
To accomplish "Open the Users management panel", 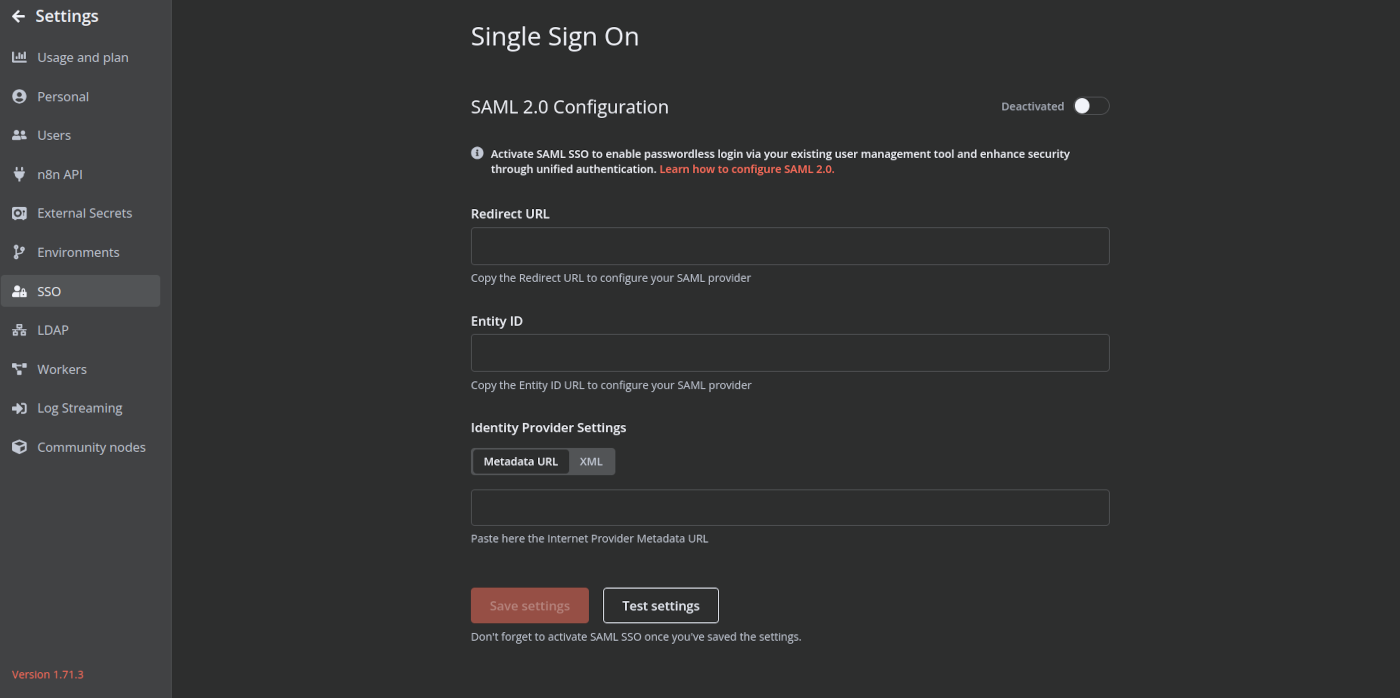I will pos(54,135).
